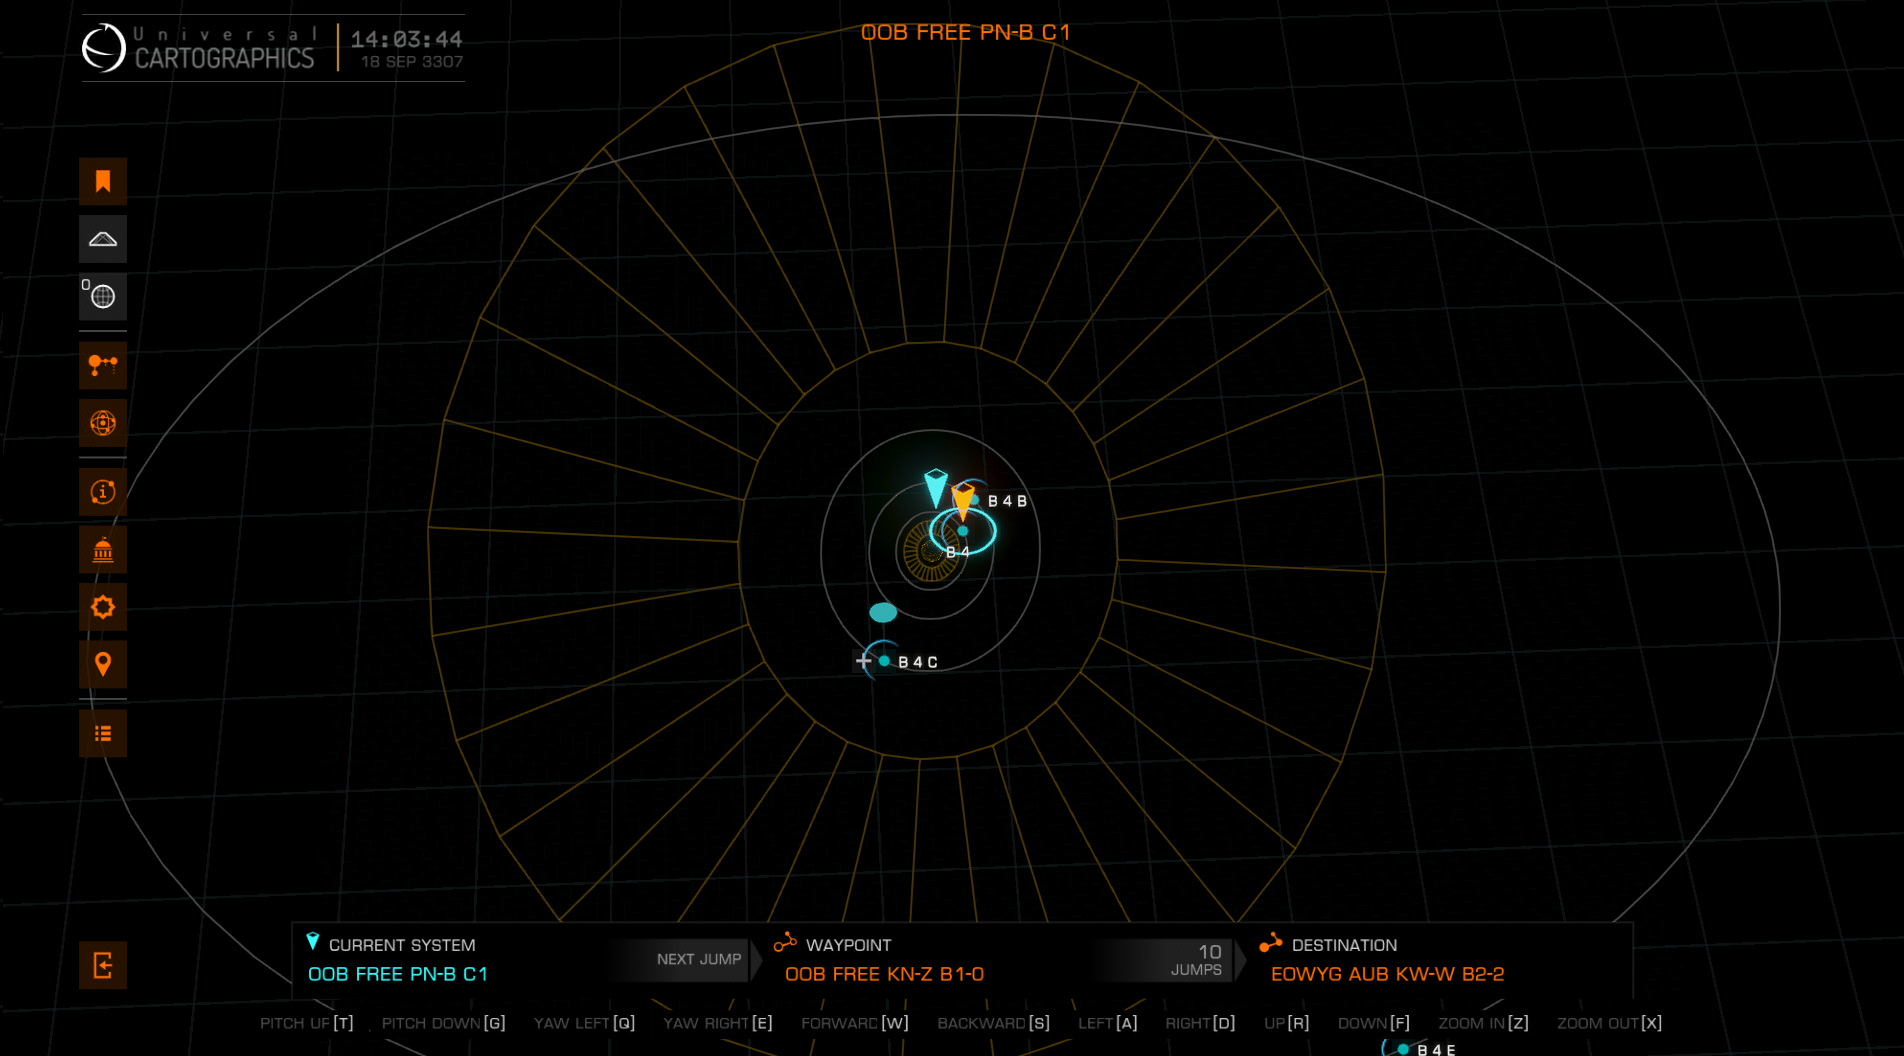Open the gear settings icon
The image size is (1904, 1056).
click(x=103, y=607)
